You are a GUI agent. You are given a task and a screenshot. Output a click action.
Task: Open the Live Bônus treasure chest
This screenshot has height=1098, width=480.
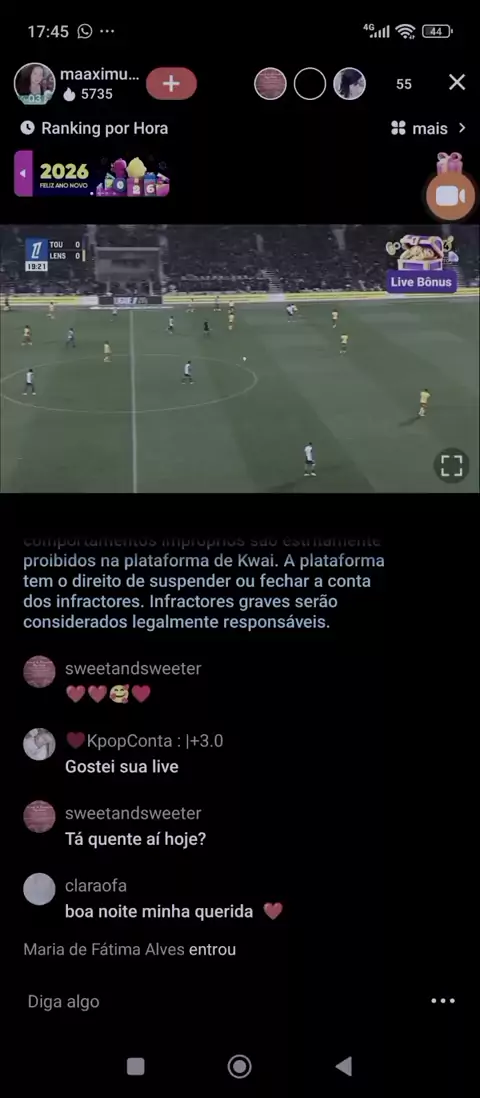pos(422,263)
